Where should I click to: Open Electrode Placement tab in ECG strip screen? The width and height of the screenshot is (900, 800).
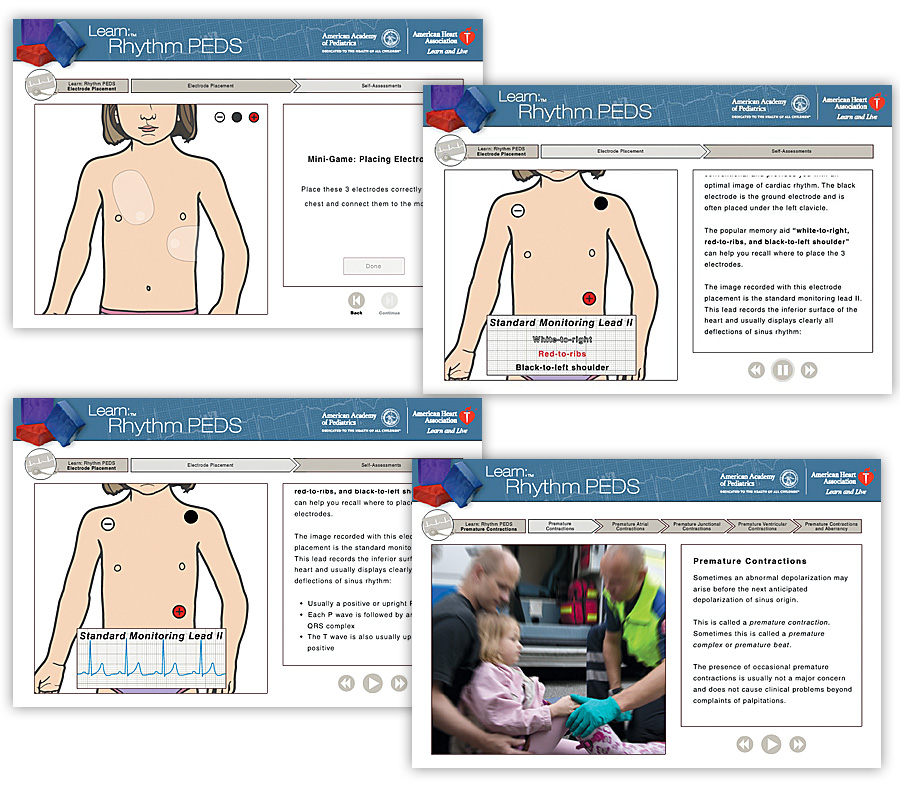[211, 465]
